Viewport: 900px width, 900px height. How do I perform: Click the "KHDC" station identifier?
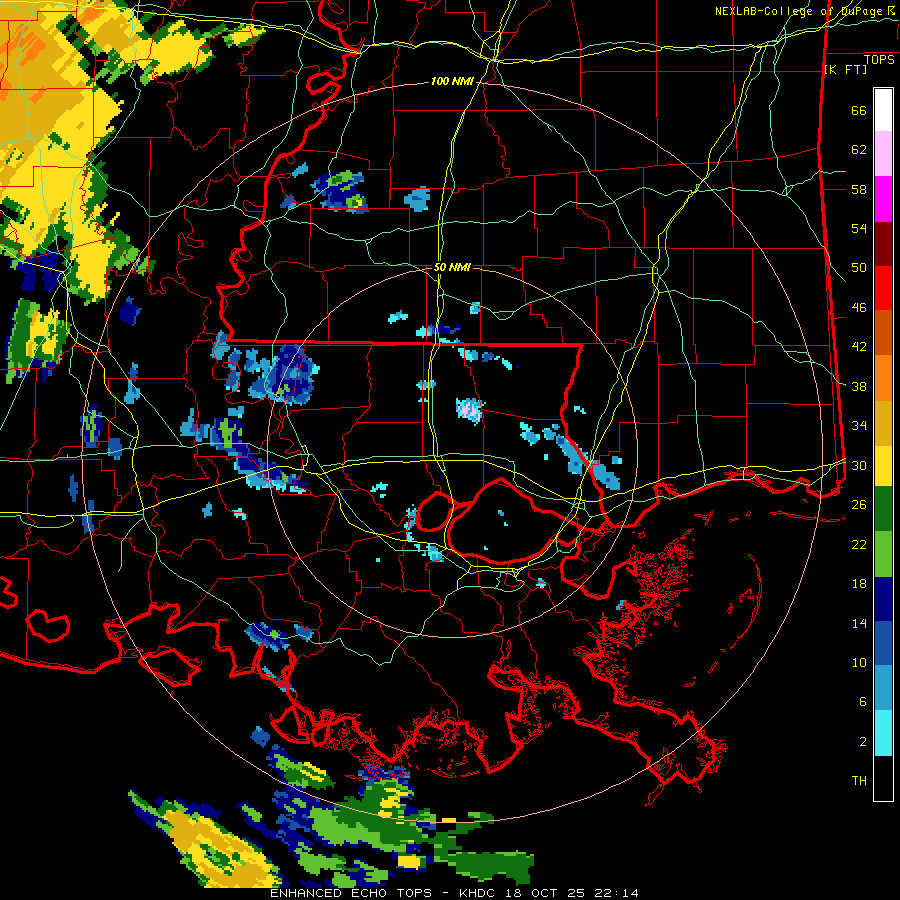pyautogui.click(x=479, y=893)
